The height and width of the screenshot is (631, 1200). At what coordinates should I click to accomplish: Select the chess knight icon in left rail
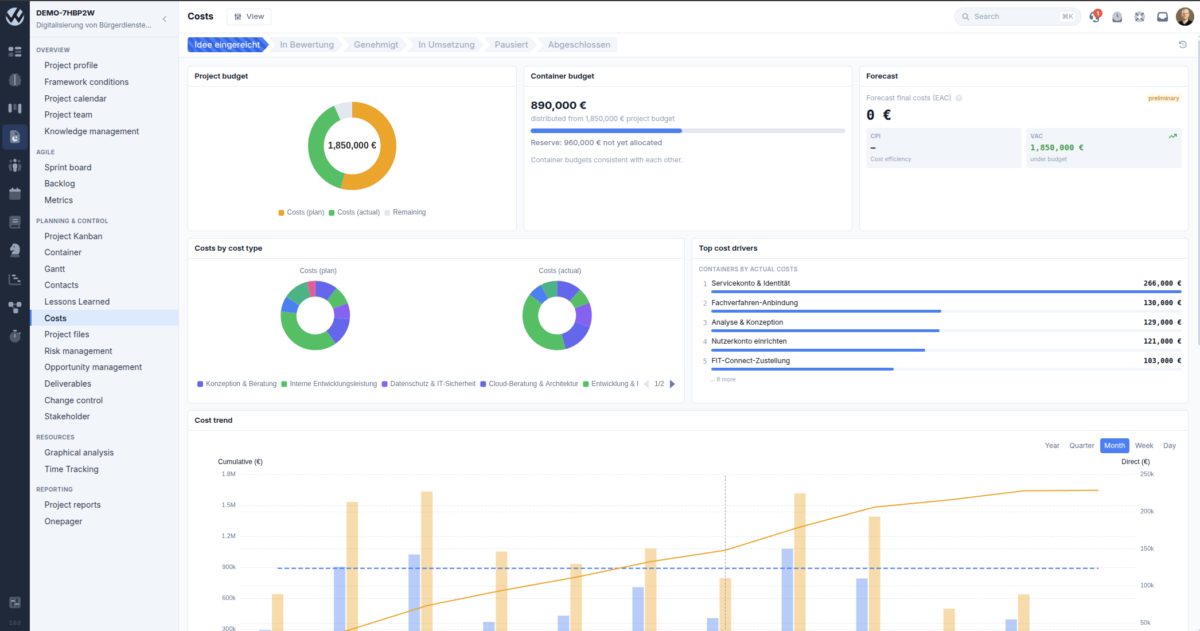[15, 250]
